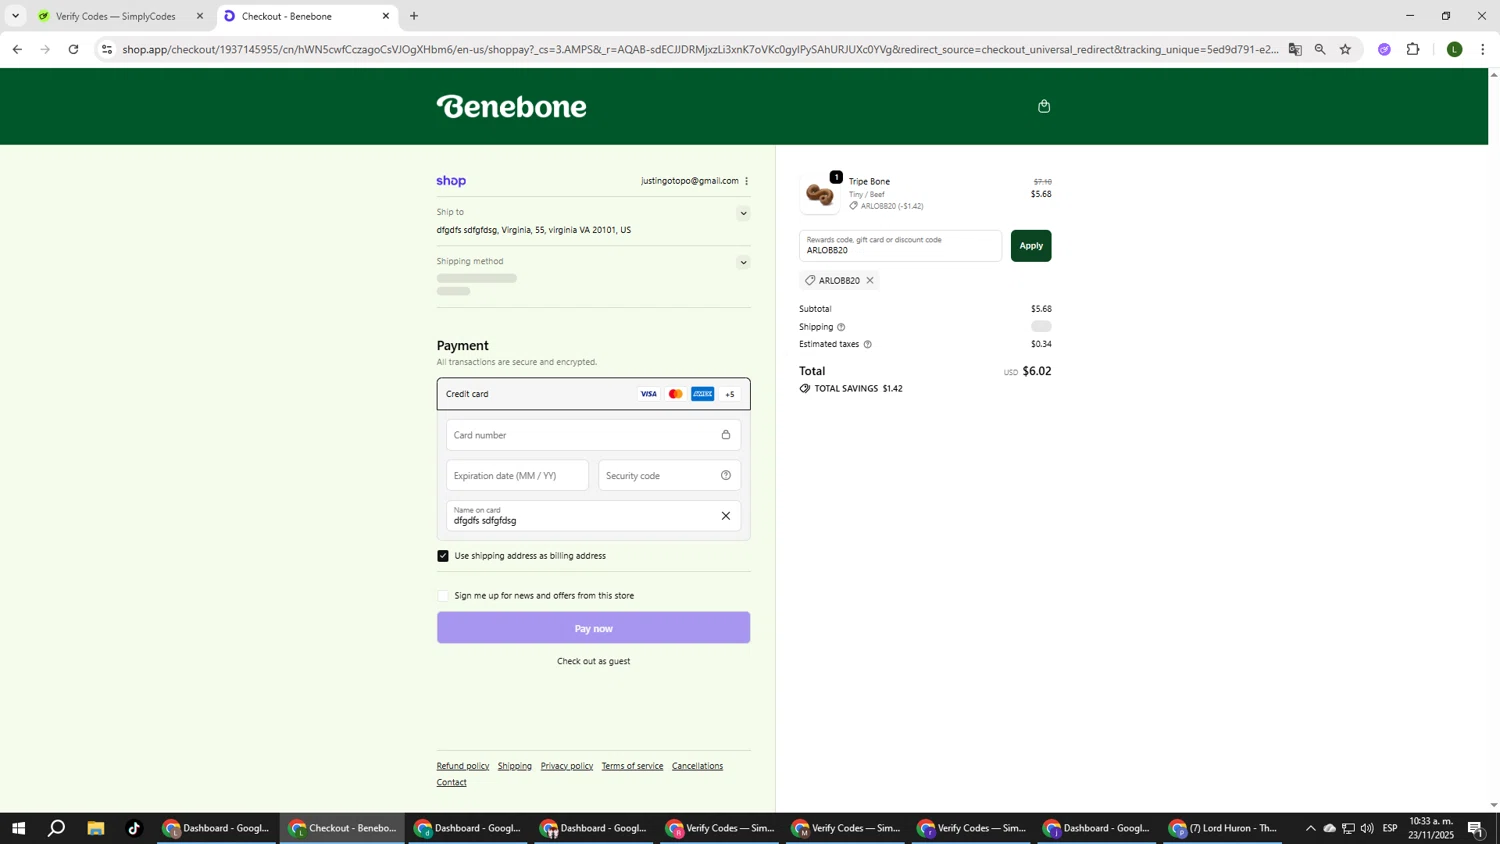Open the browser zoom control
This screenshot has height=844, width=1500.
tap(1320, 49)
